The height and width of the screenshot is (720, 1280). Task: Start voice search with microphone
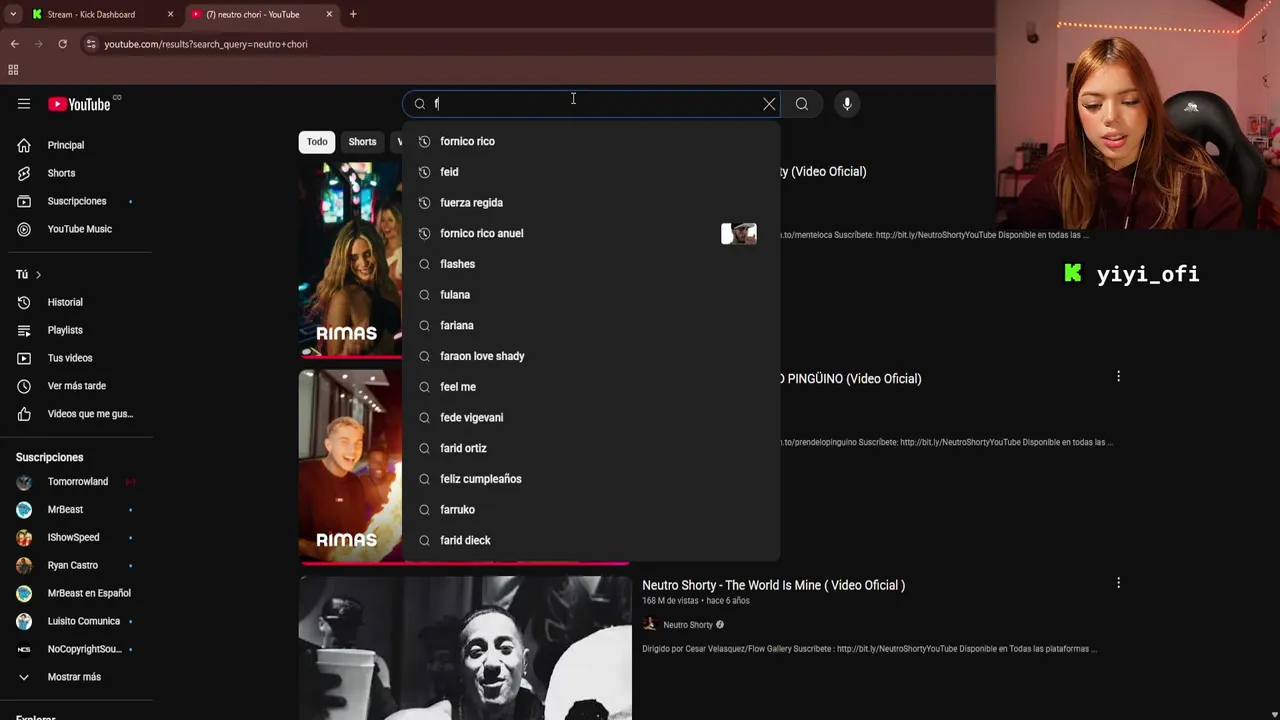(x=847, y=104)
